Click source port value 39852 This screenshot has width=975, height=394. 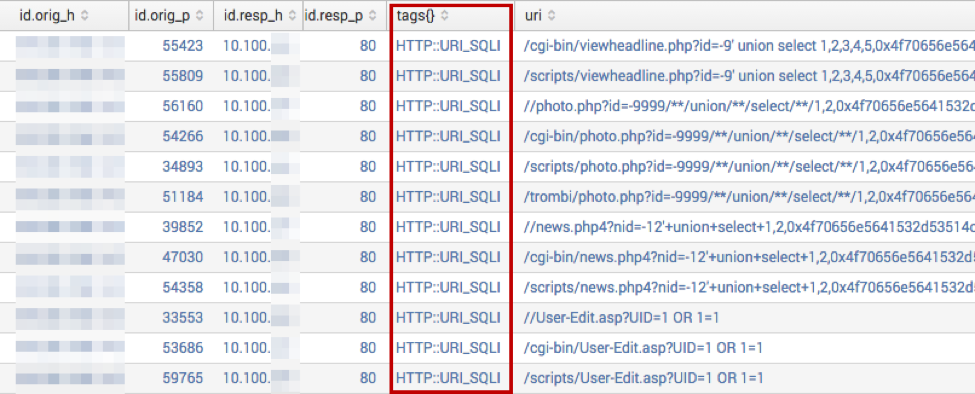click(183, 227)
